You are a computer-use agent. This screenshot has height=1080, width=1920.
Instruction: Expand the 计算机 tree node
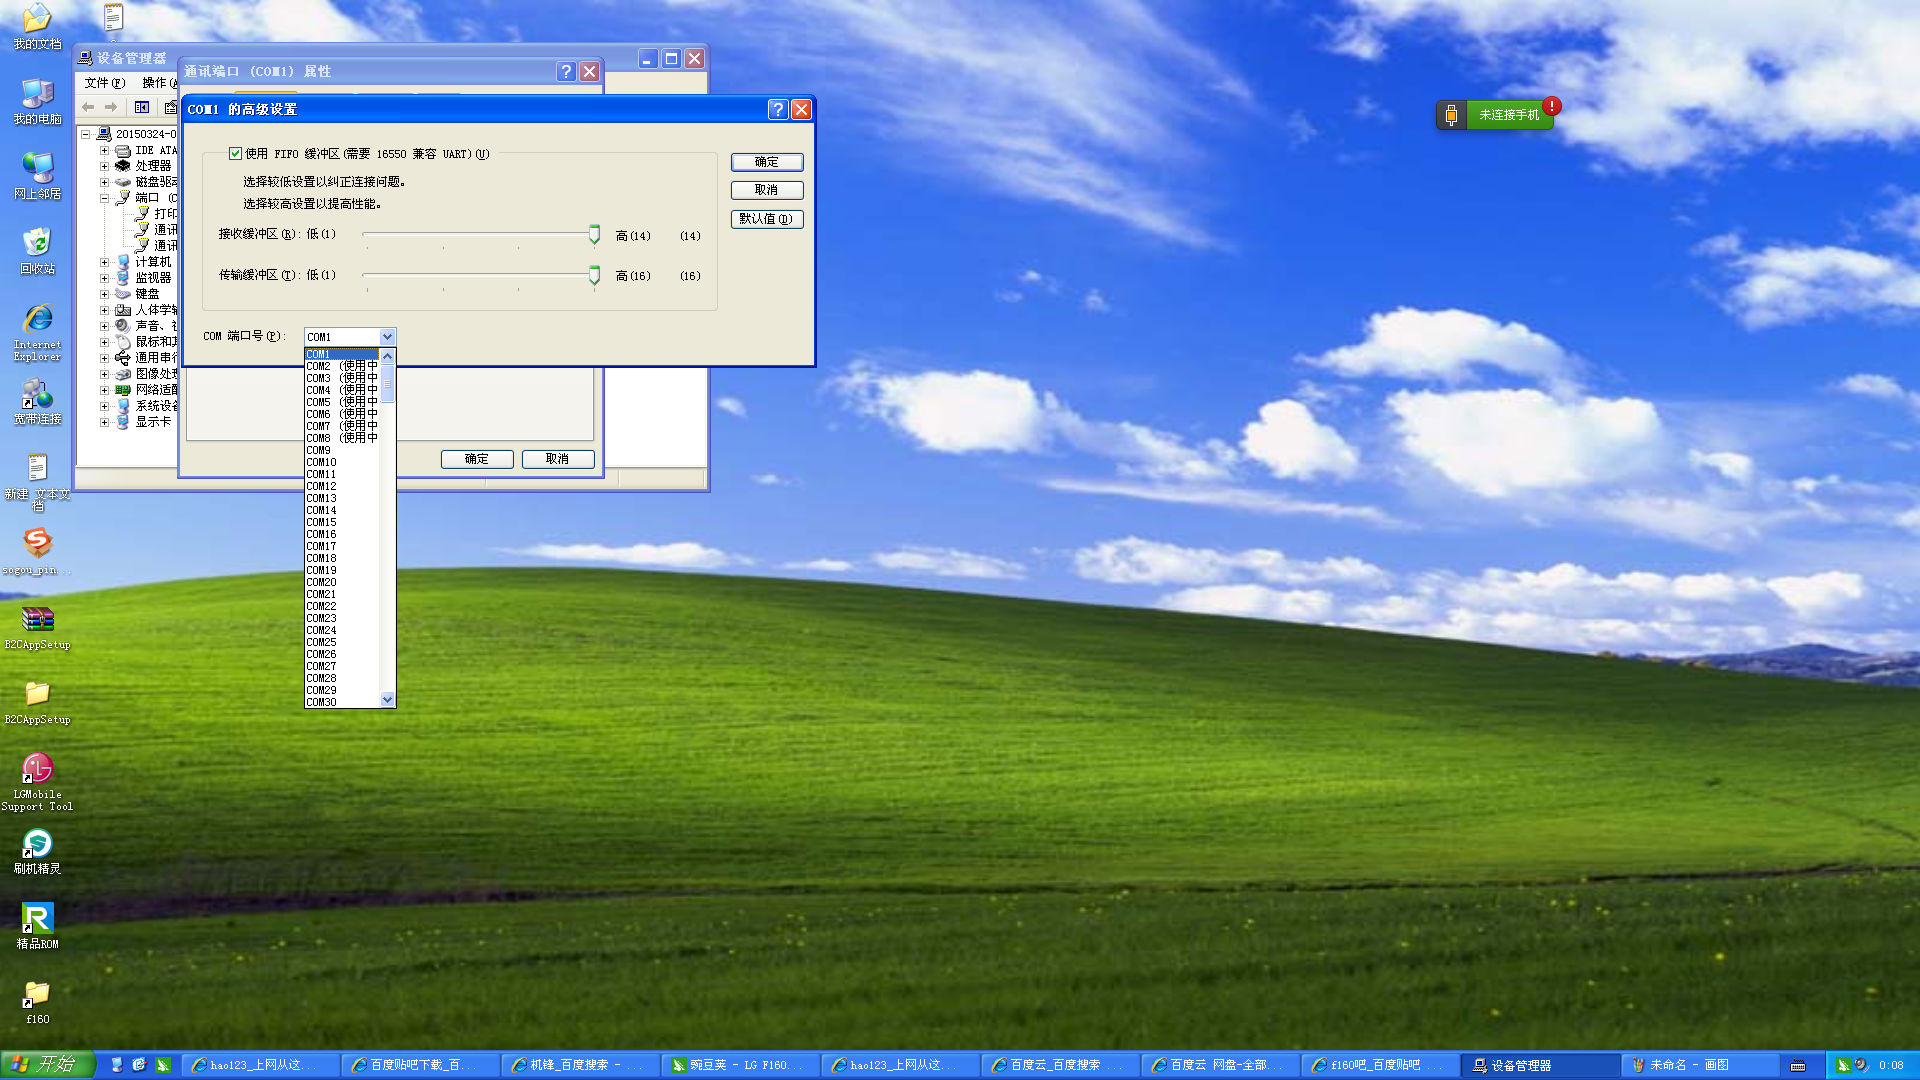click(104, 262)
